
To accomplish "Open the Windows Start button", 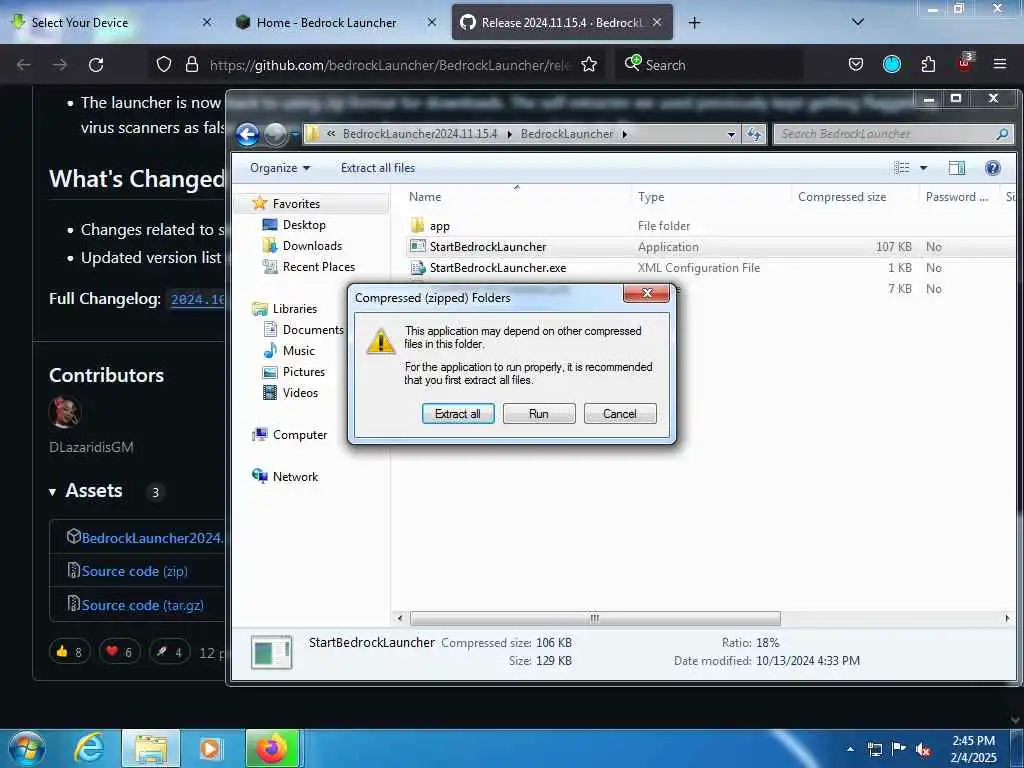I will click(x=27, y=748).
